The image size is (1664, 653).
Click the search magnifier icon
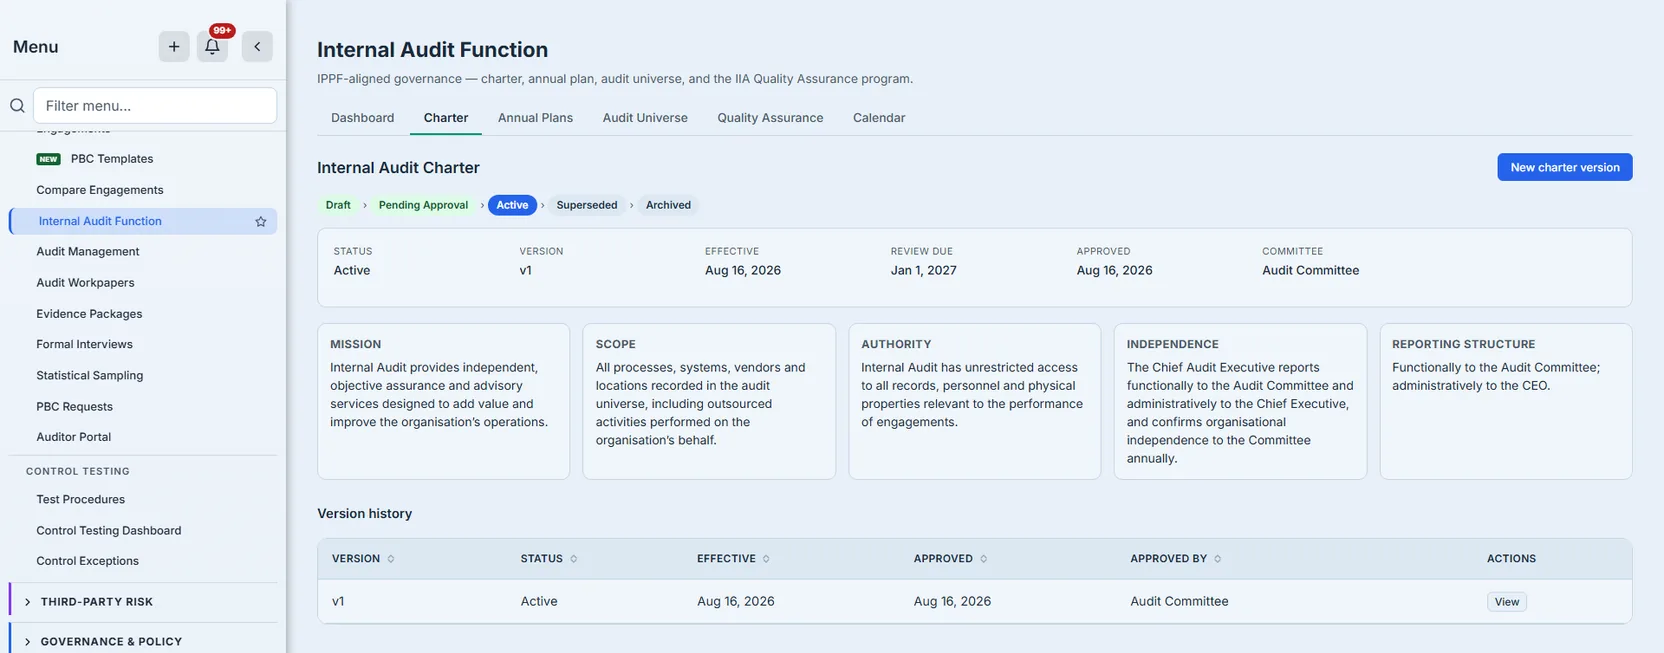17,106
